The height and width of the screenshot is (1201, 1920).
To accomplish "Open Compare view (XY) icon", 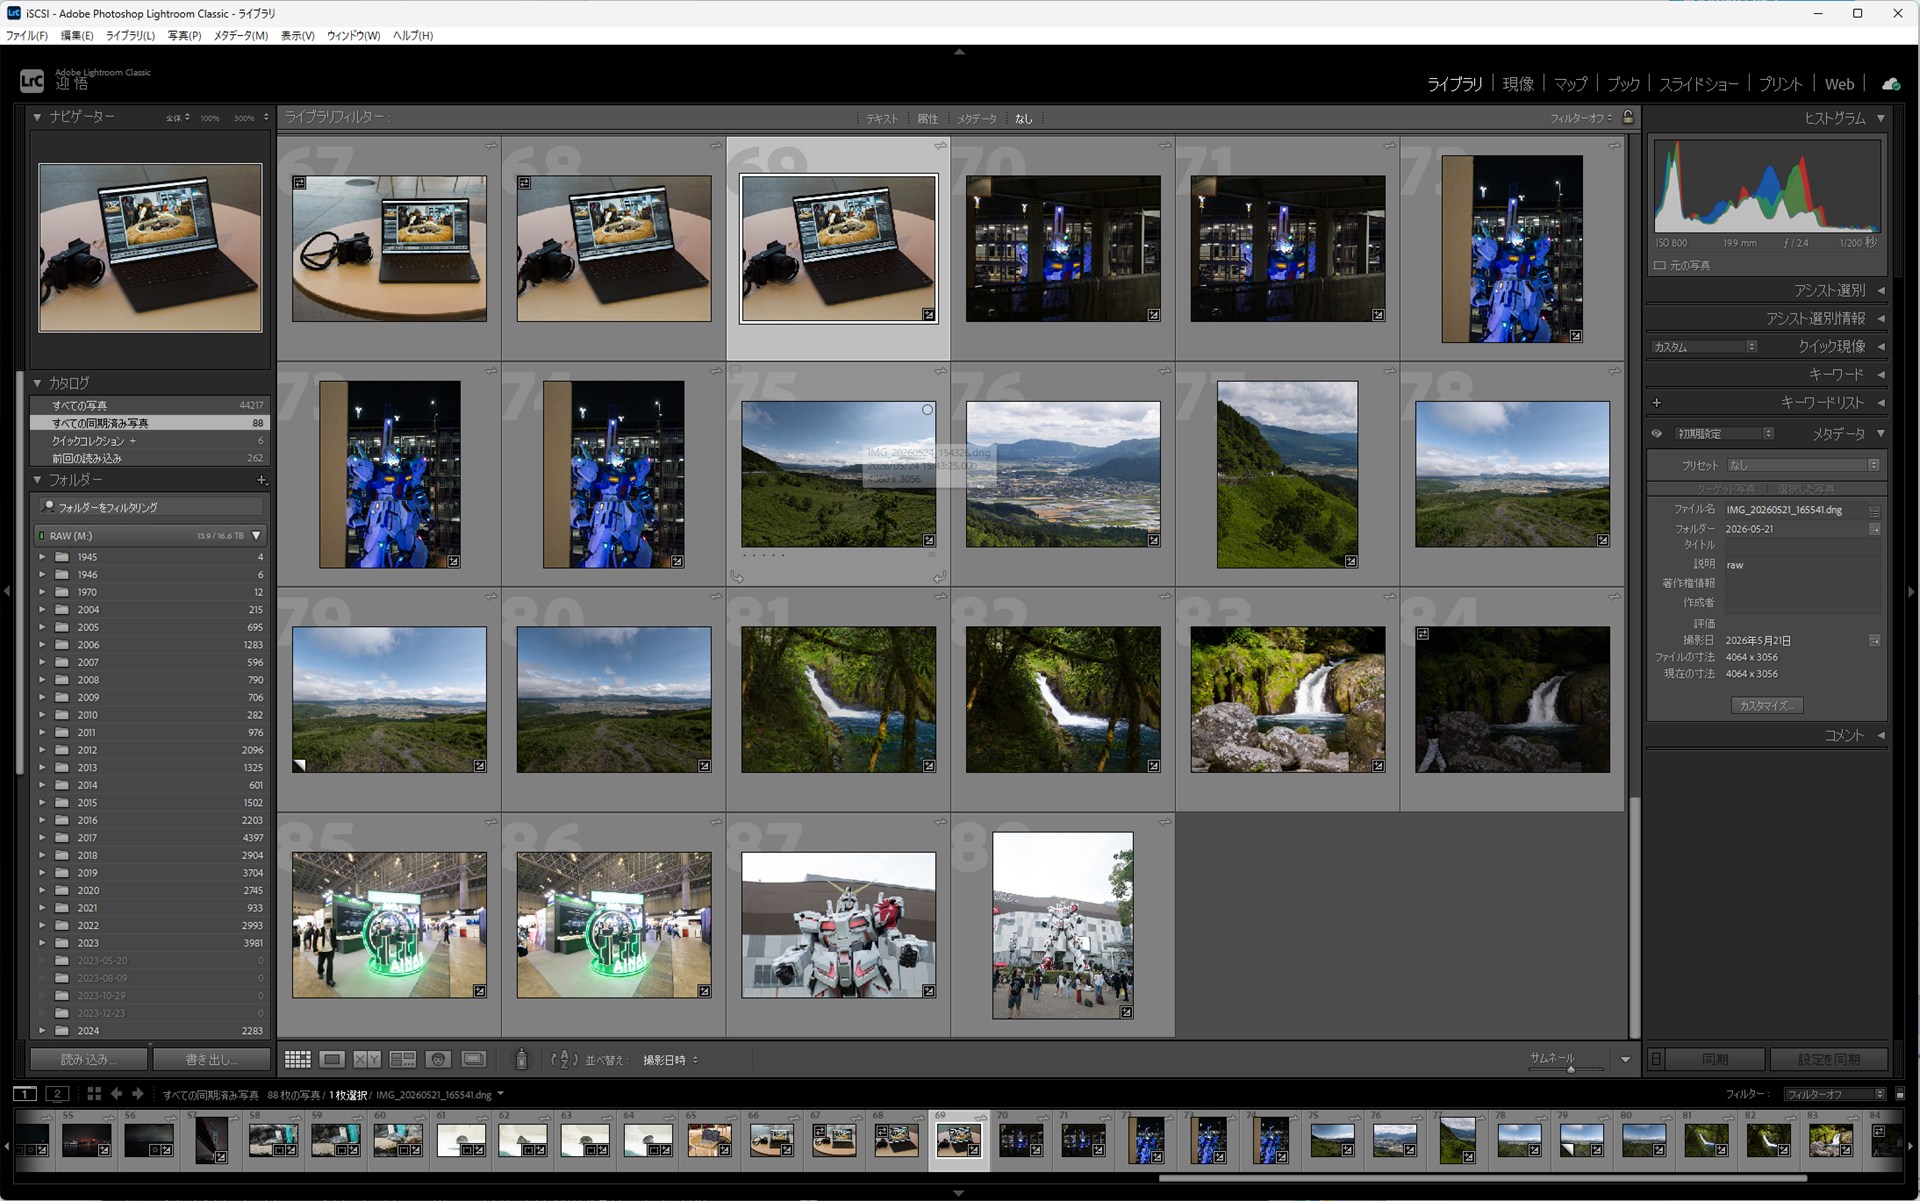I will 367,1059.
